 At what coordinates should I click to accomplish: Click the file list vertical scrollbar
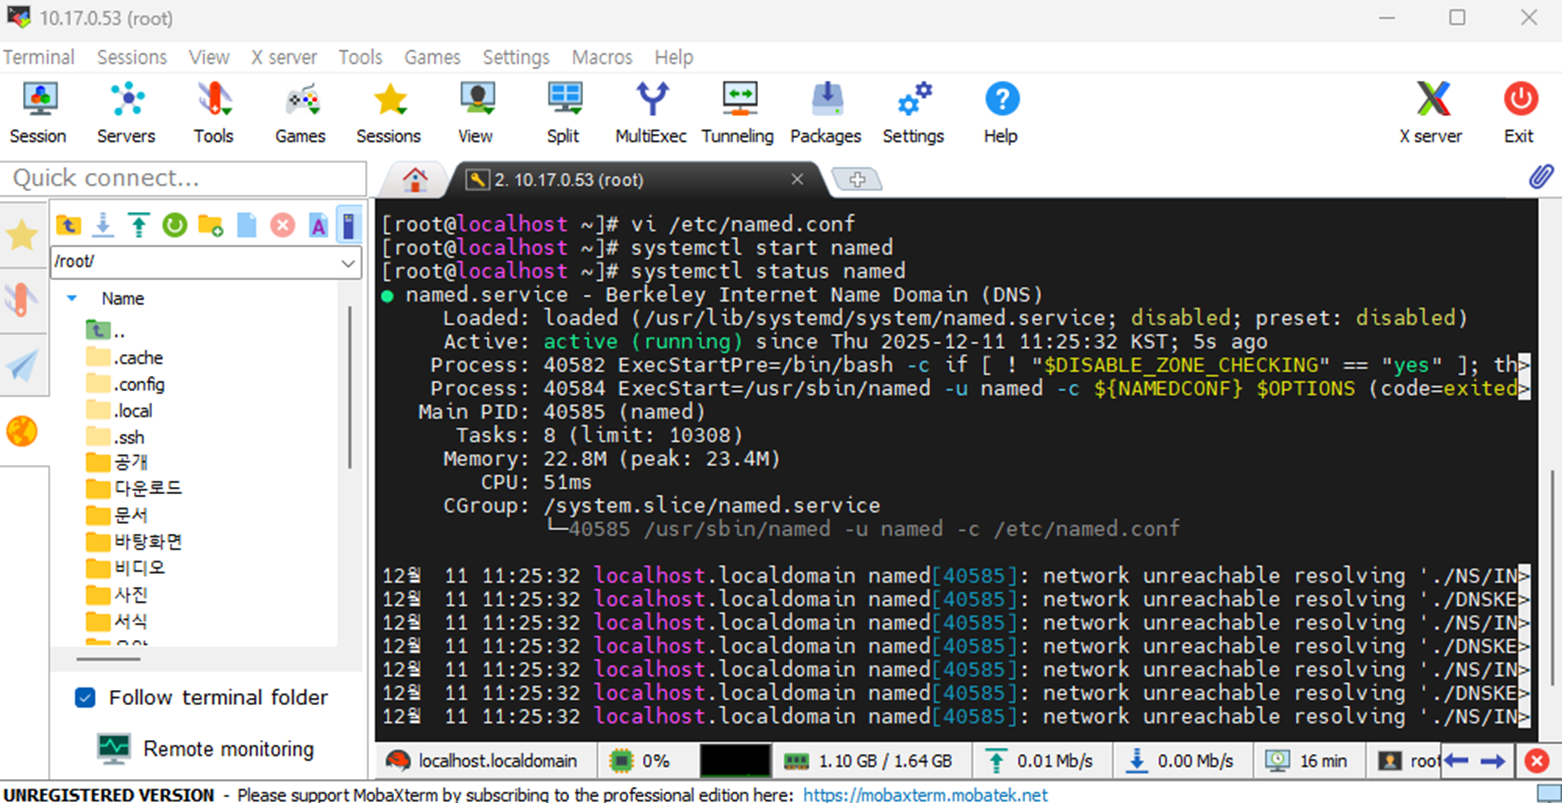pos(350,387)
